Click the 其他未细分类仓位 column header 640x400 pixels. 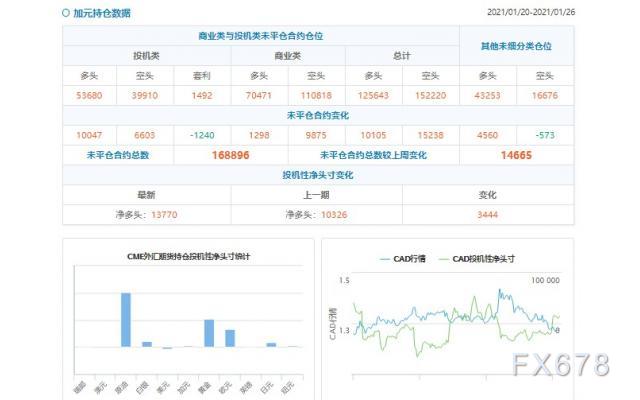(x=516, y=46)
